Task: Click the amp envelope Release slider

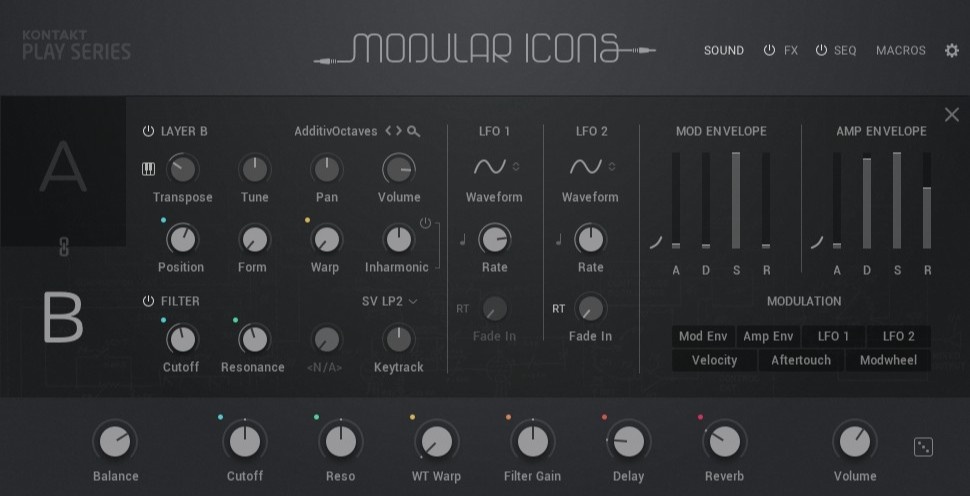Action: 927,200
